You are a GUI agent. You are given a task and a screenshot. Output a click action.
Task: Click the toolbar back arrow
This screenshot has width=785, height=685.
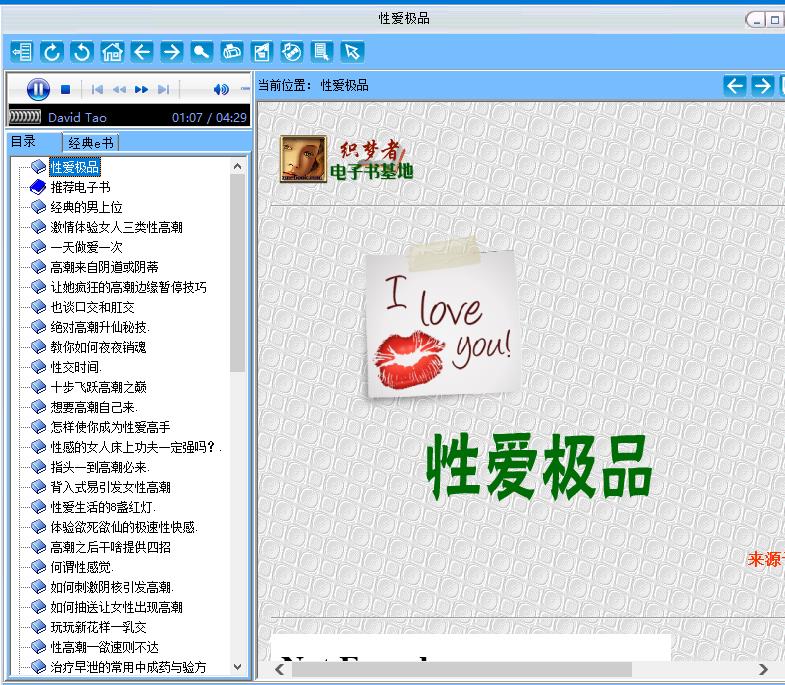click(142, 52)
